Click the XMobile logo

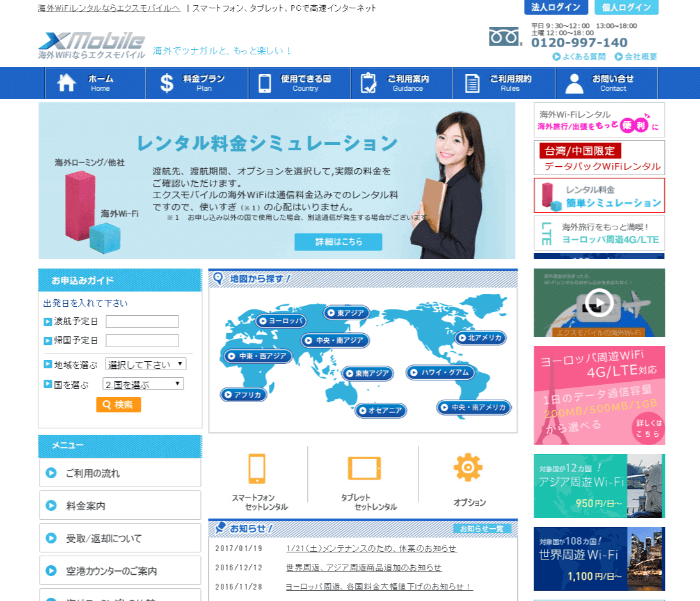pos(92,42)
